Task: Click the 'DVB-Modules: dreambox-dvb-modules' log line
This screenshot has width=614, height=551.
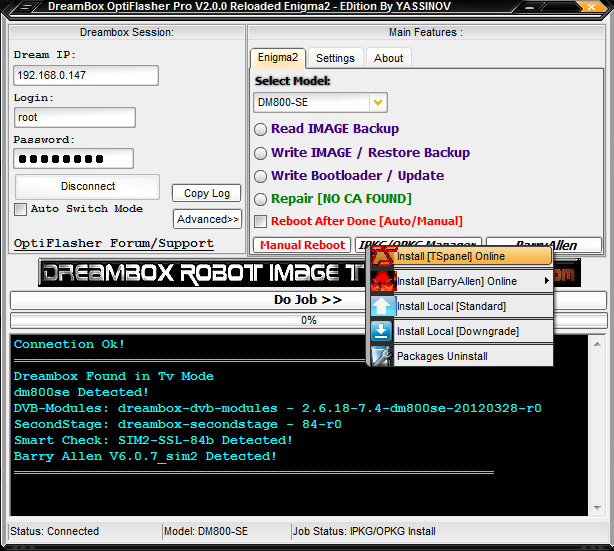Action: click(278, 408)
